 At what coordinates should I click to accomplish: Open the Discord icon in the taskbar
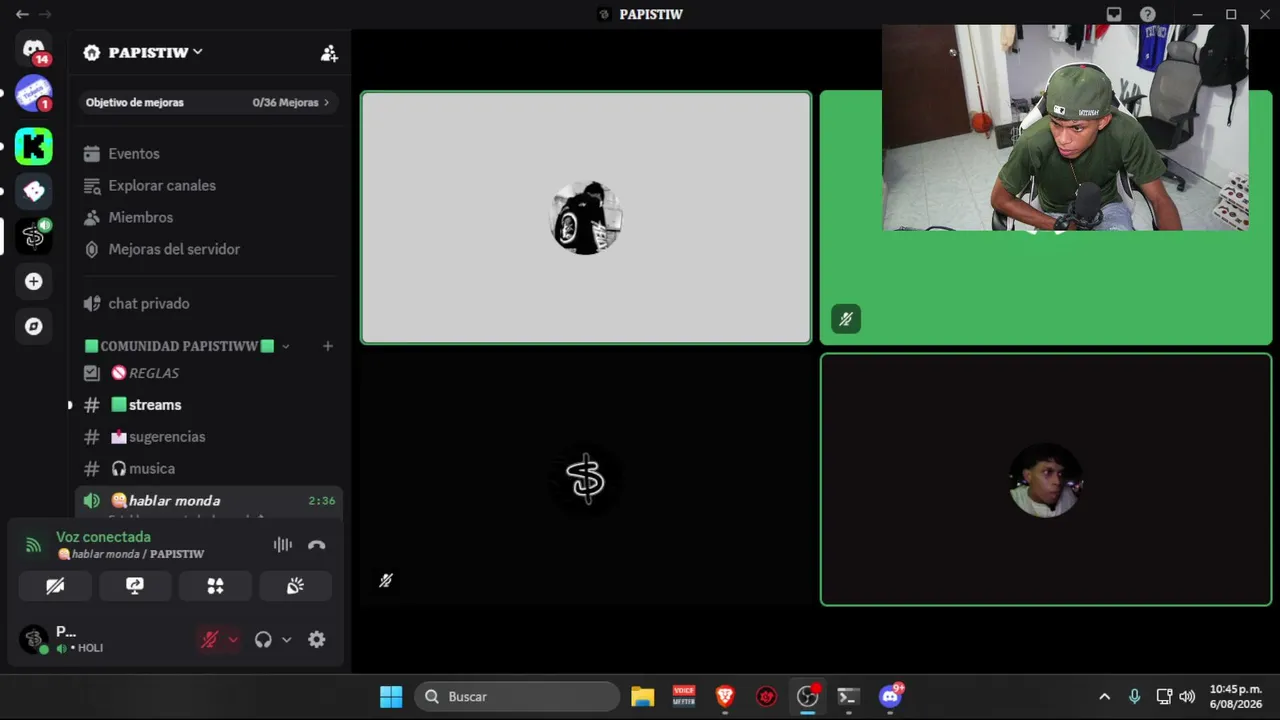890,697
